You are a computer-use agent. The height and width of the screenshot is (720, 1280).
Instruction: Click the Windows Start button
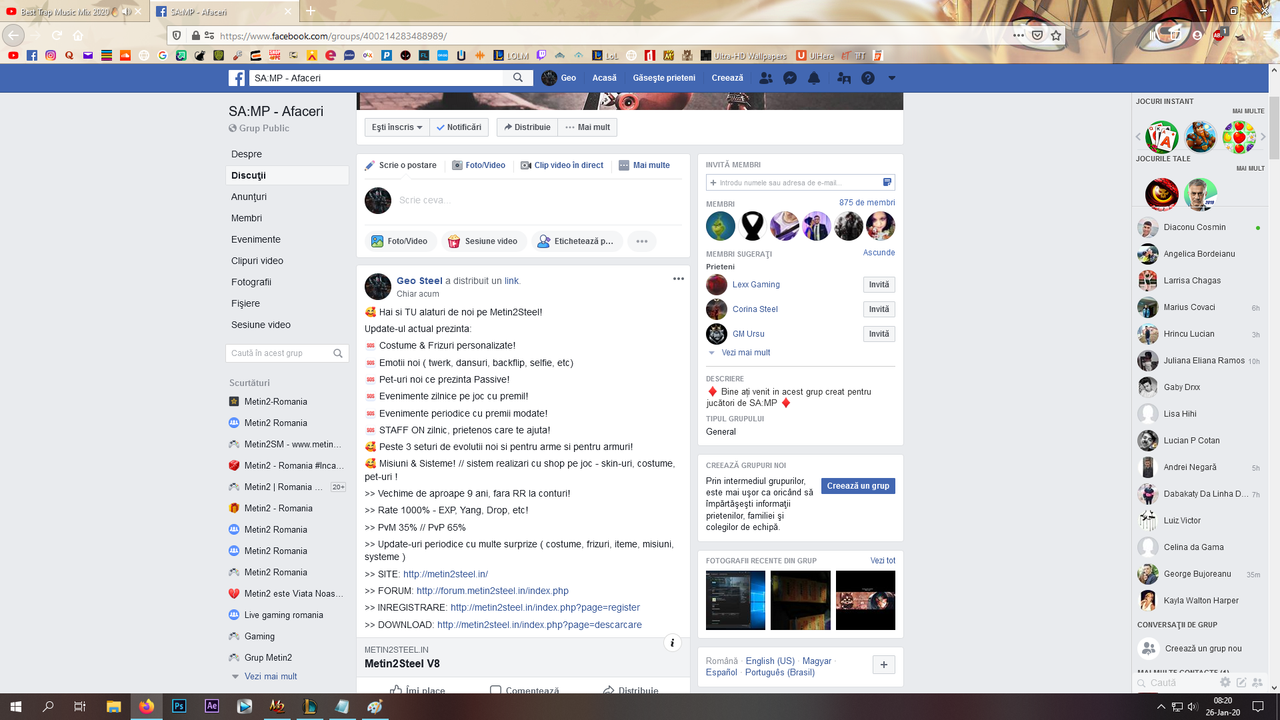pos(15,706)
